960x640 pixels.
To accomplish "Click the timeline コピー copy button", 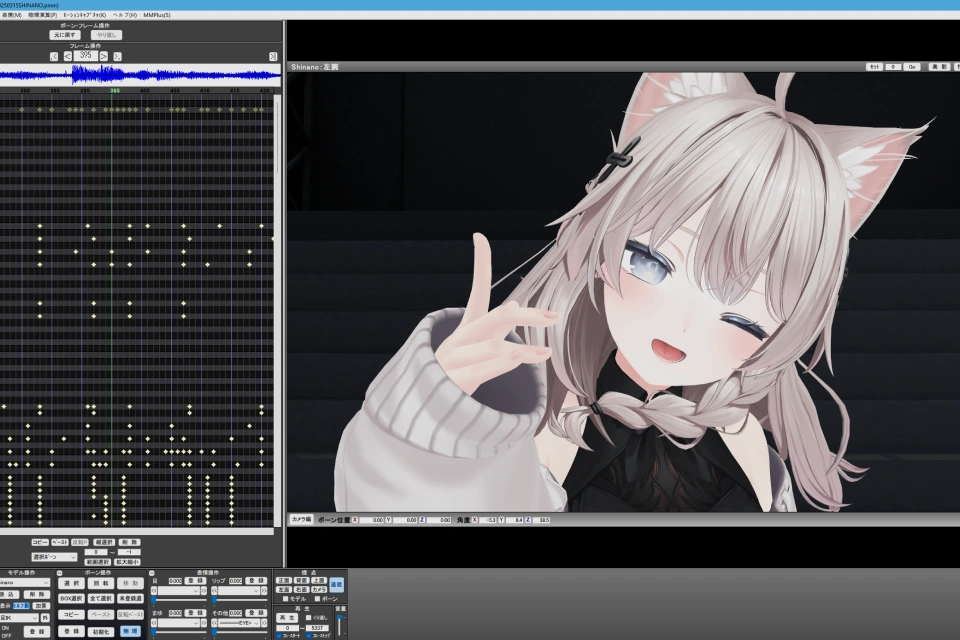I will [40, 543].
